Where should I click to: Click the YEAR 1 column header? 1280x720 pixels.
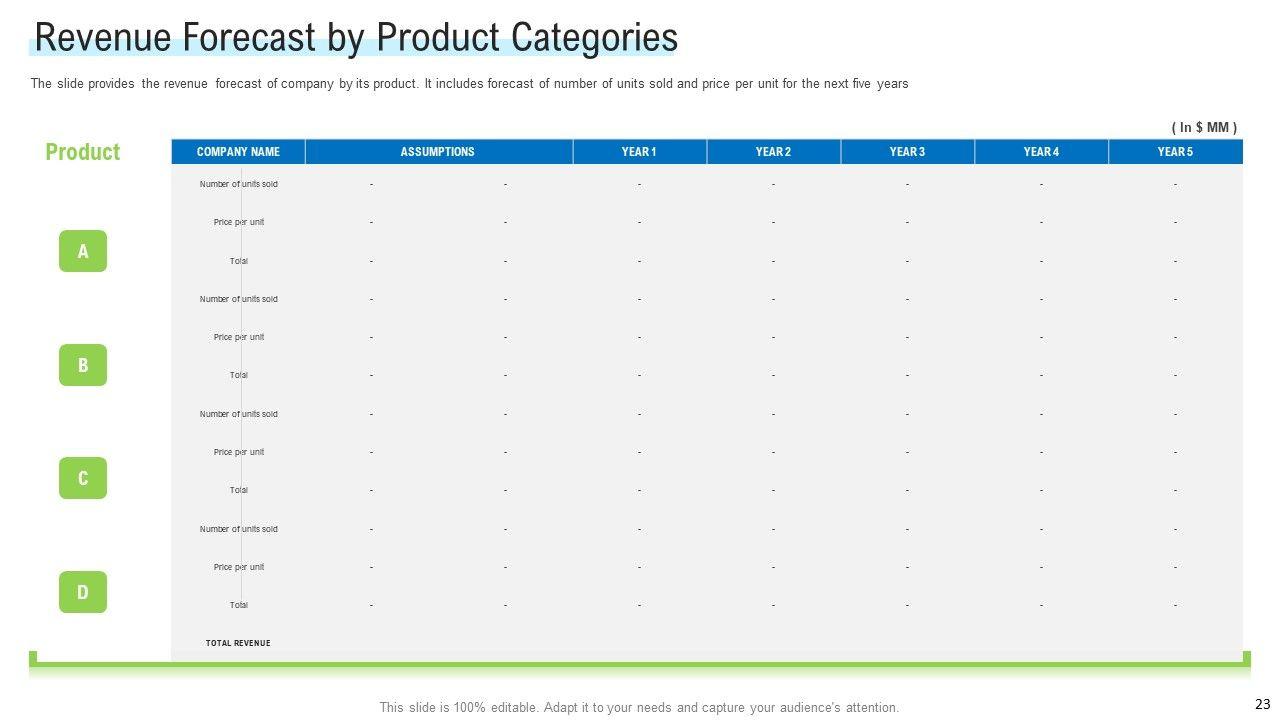click(639, 152)
